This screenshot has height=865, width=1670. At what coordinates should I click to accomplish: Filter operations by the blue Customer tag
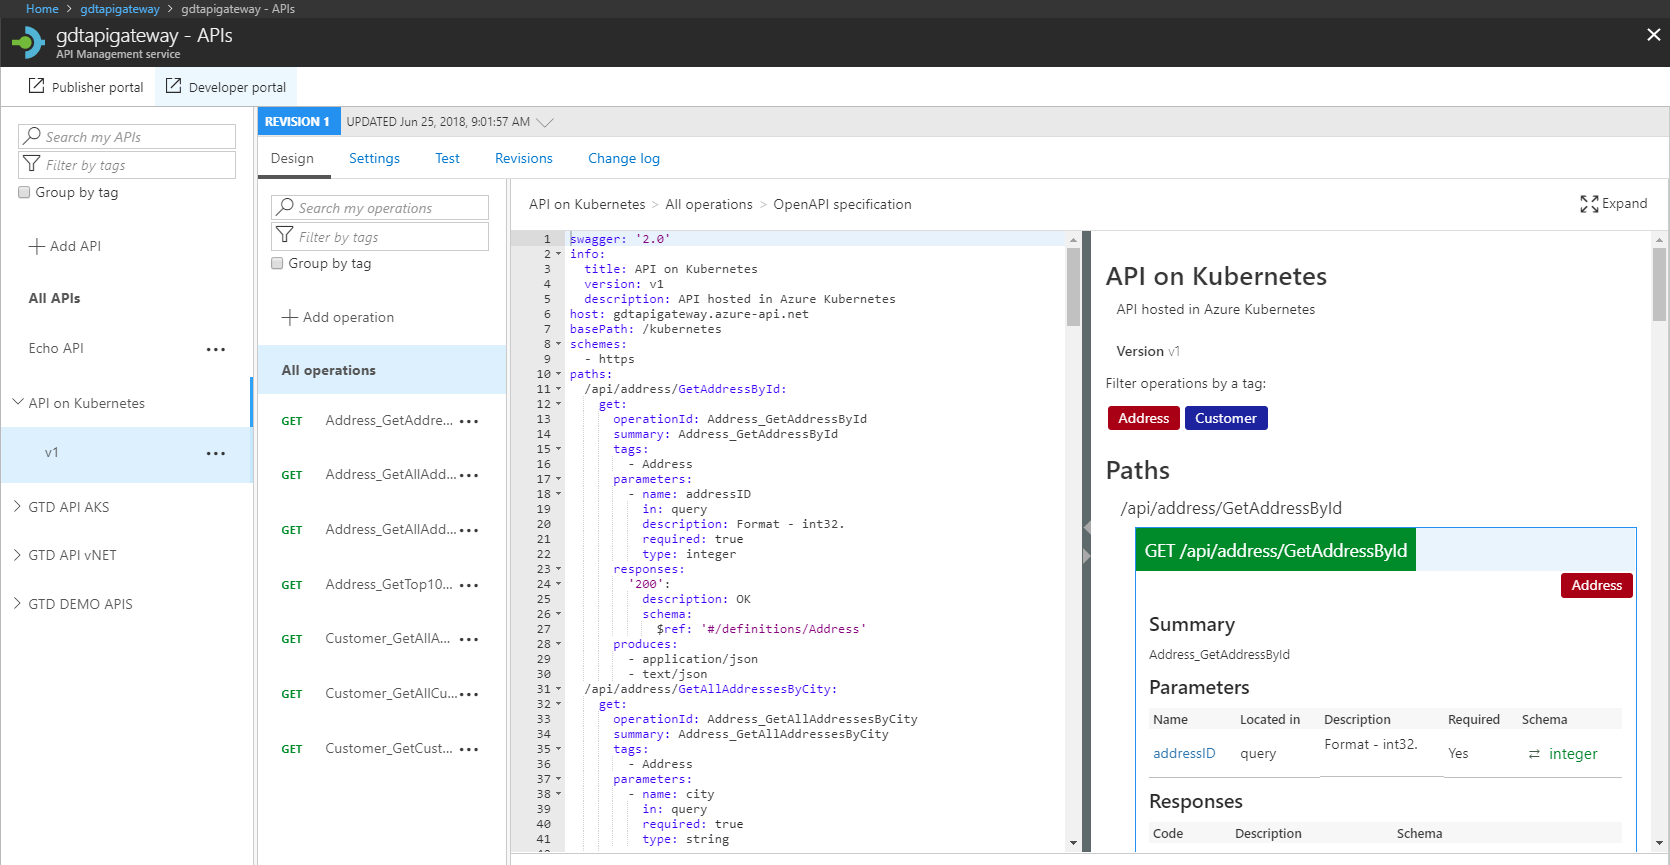(x=1226, y=418)
